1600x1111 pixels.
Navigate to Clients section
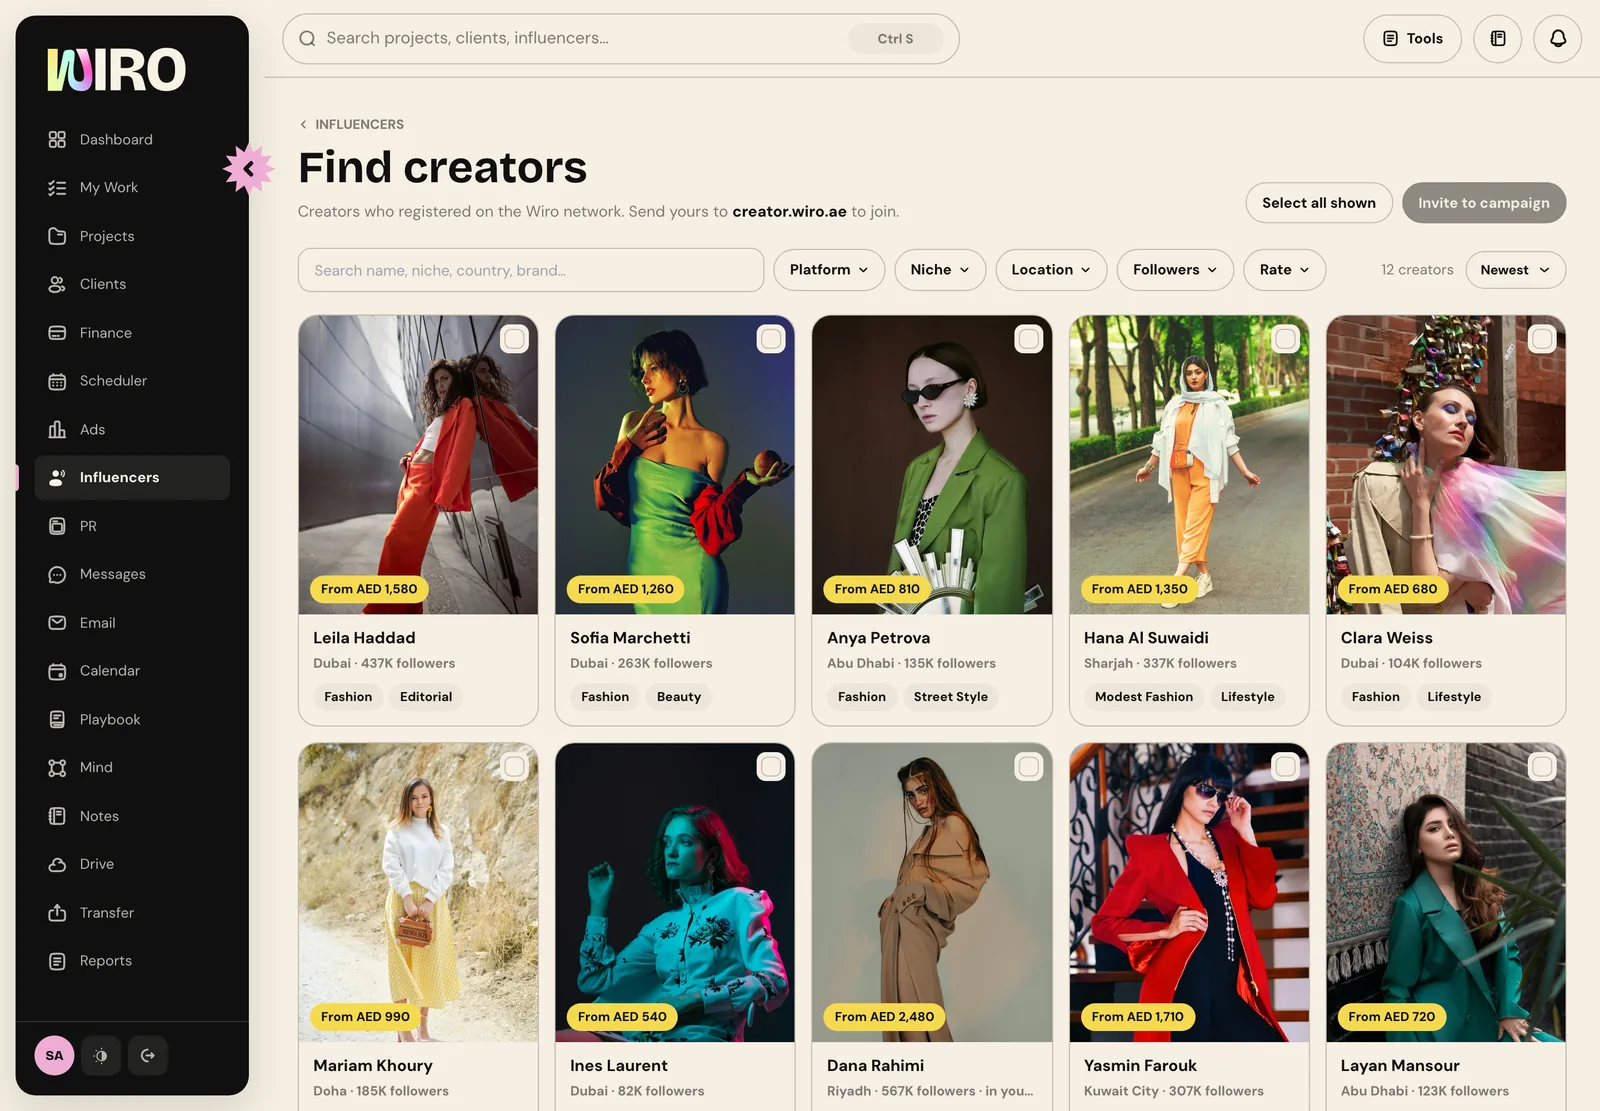(132, 285)
